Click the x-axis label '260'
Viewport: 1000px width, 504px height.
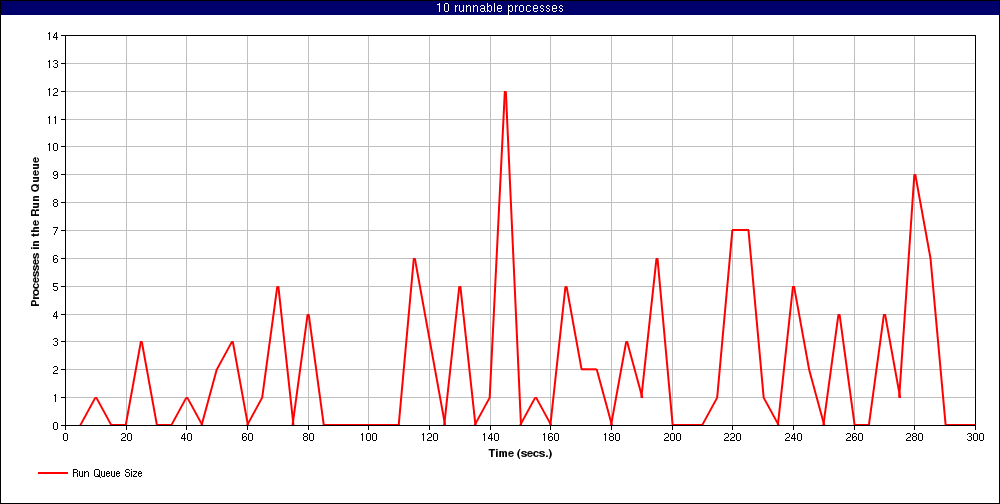click(854, 437)
